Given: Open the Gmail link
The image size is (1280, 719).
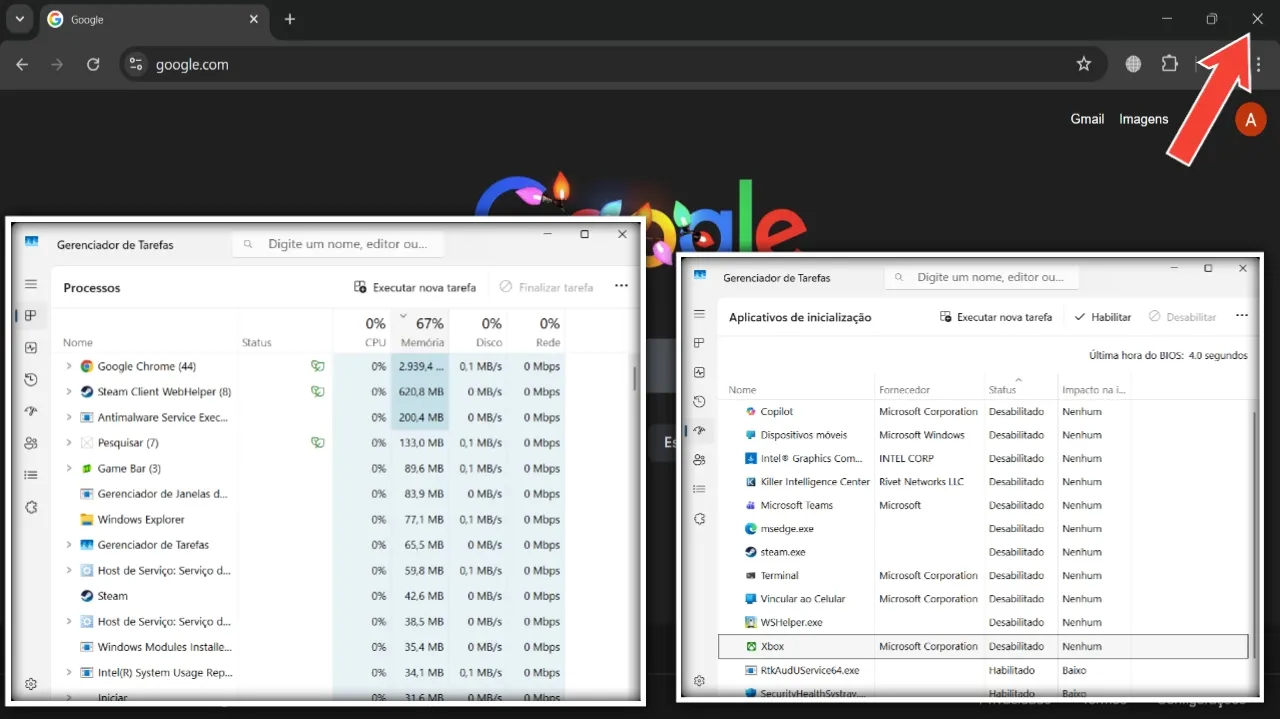Looking at the screenshot, I should 1087,119.
